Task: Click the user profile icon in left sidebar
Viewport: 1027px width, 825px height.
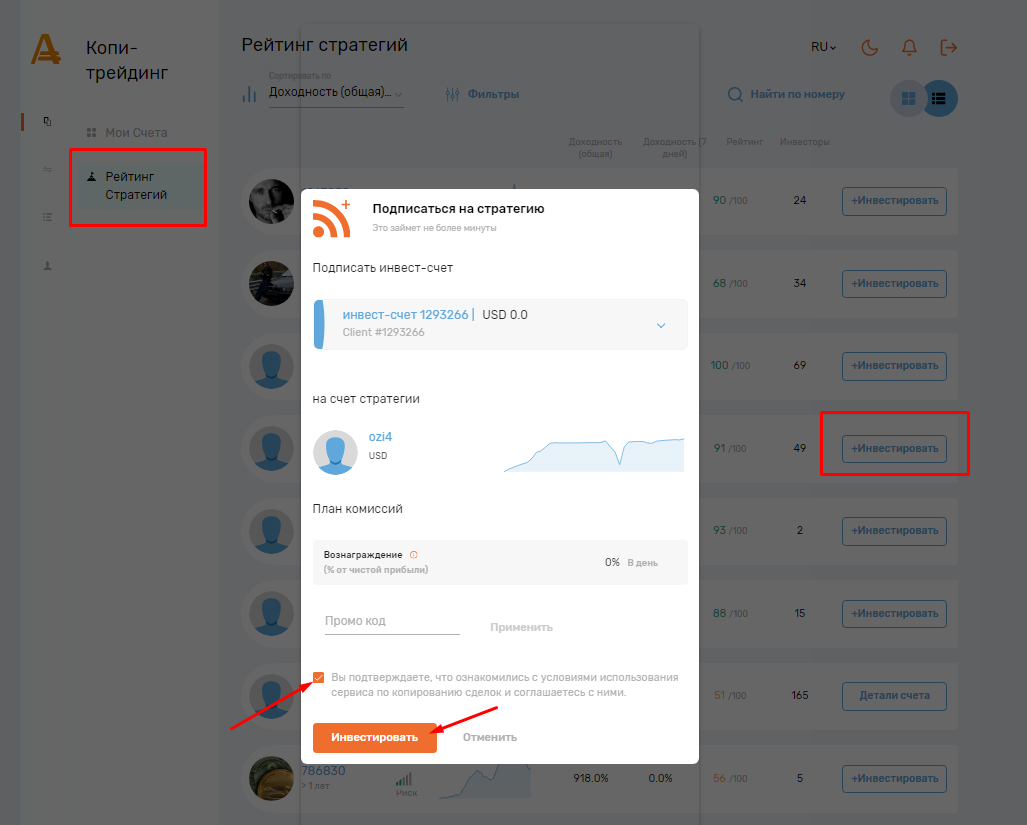Action: coord(47,266)
